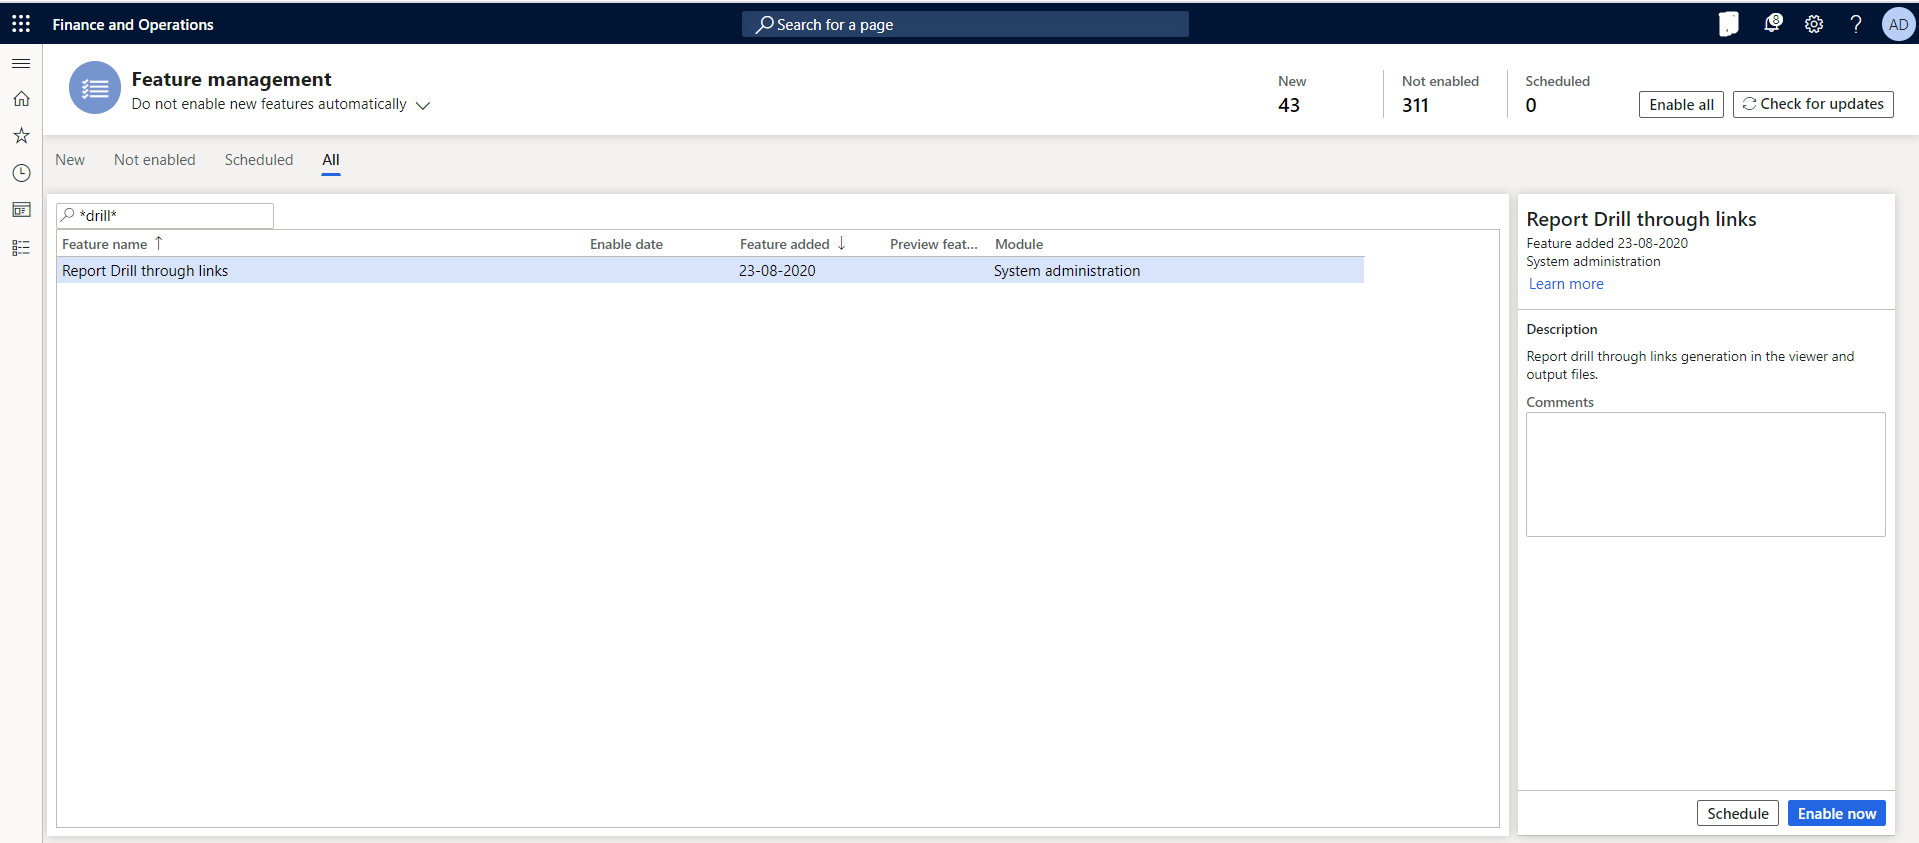Select the Report Drill through links row
This screenshot has width=1919, height=843.
click(x=710, y=270)
